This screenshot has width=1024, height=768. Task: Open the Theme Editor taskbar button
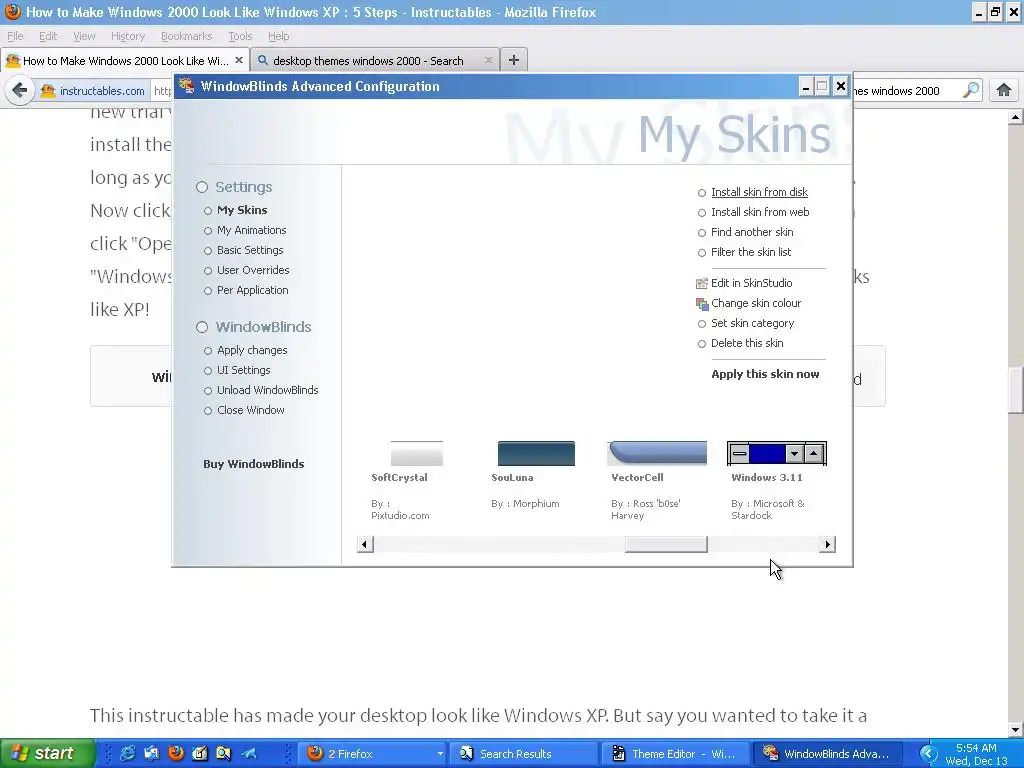(x=676, y=754)
